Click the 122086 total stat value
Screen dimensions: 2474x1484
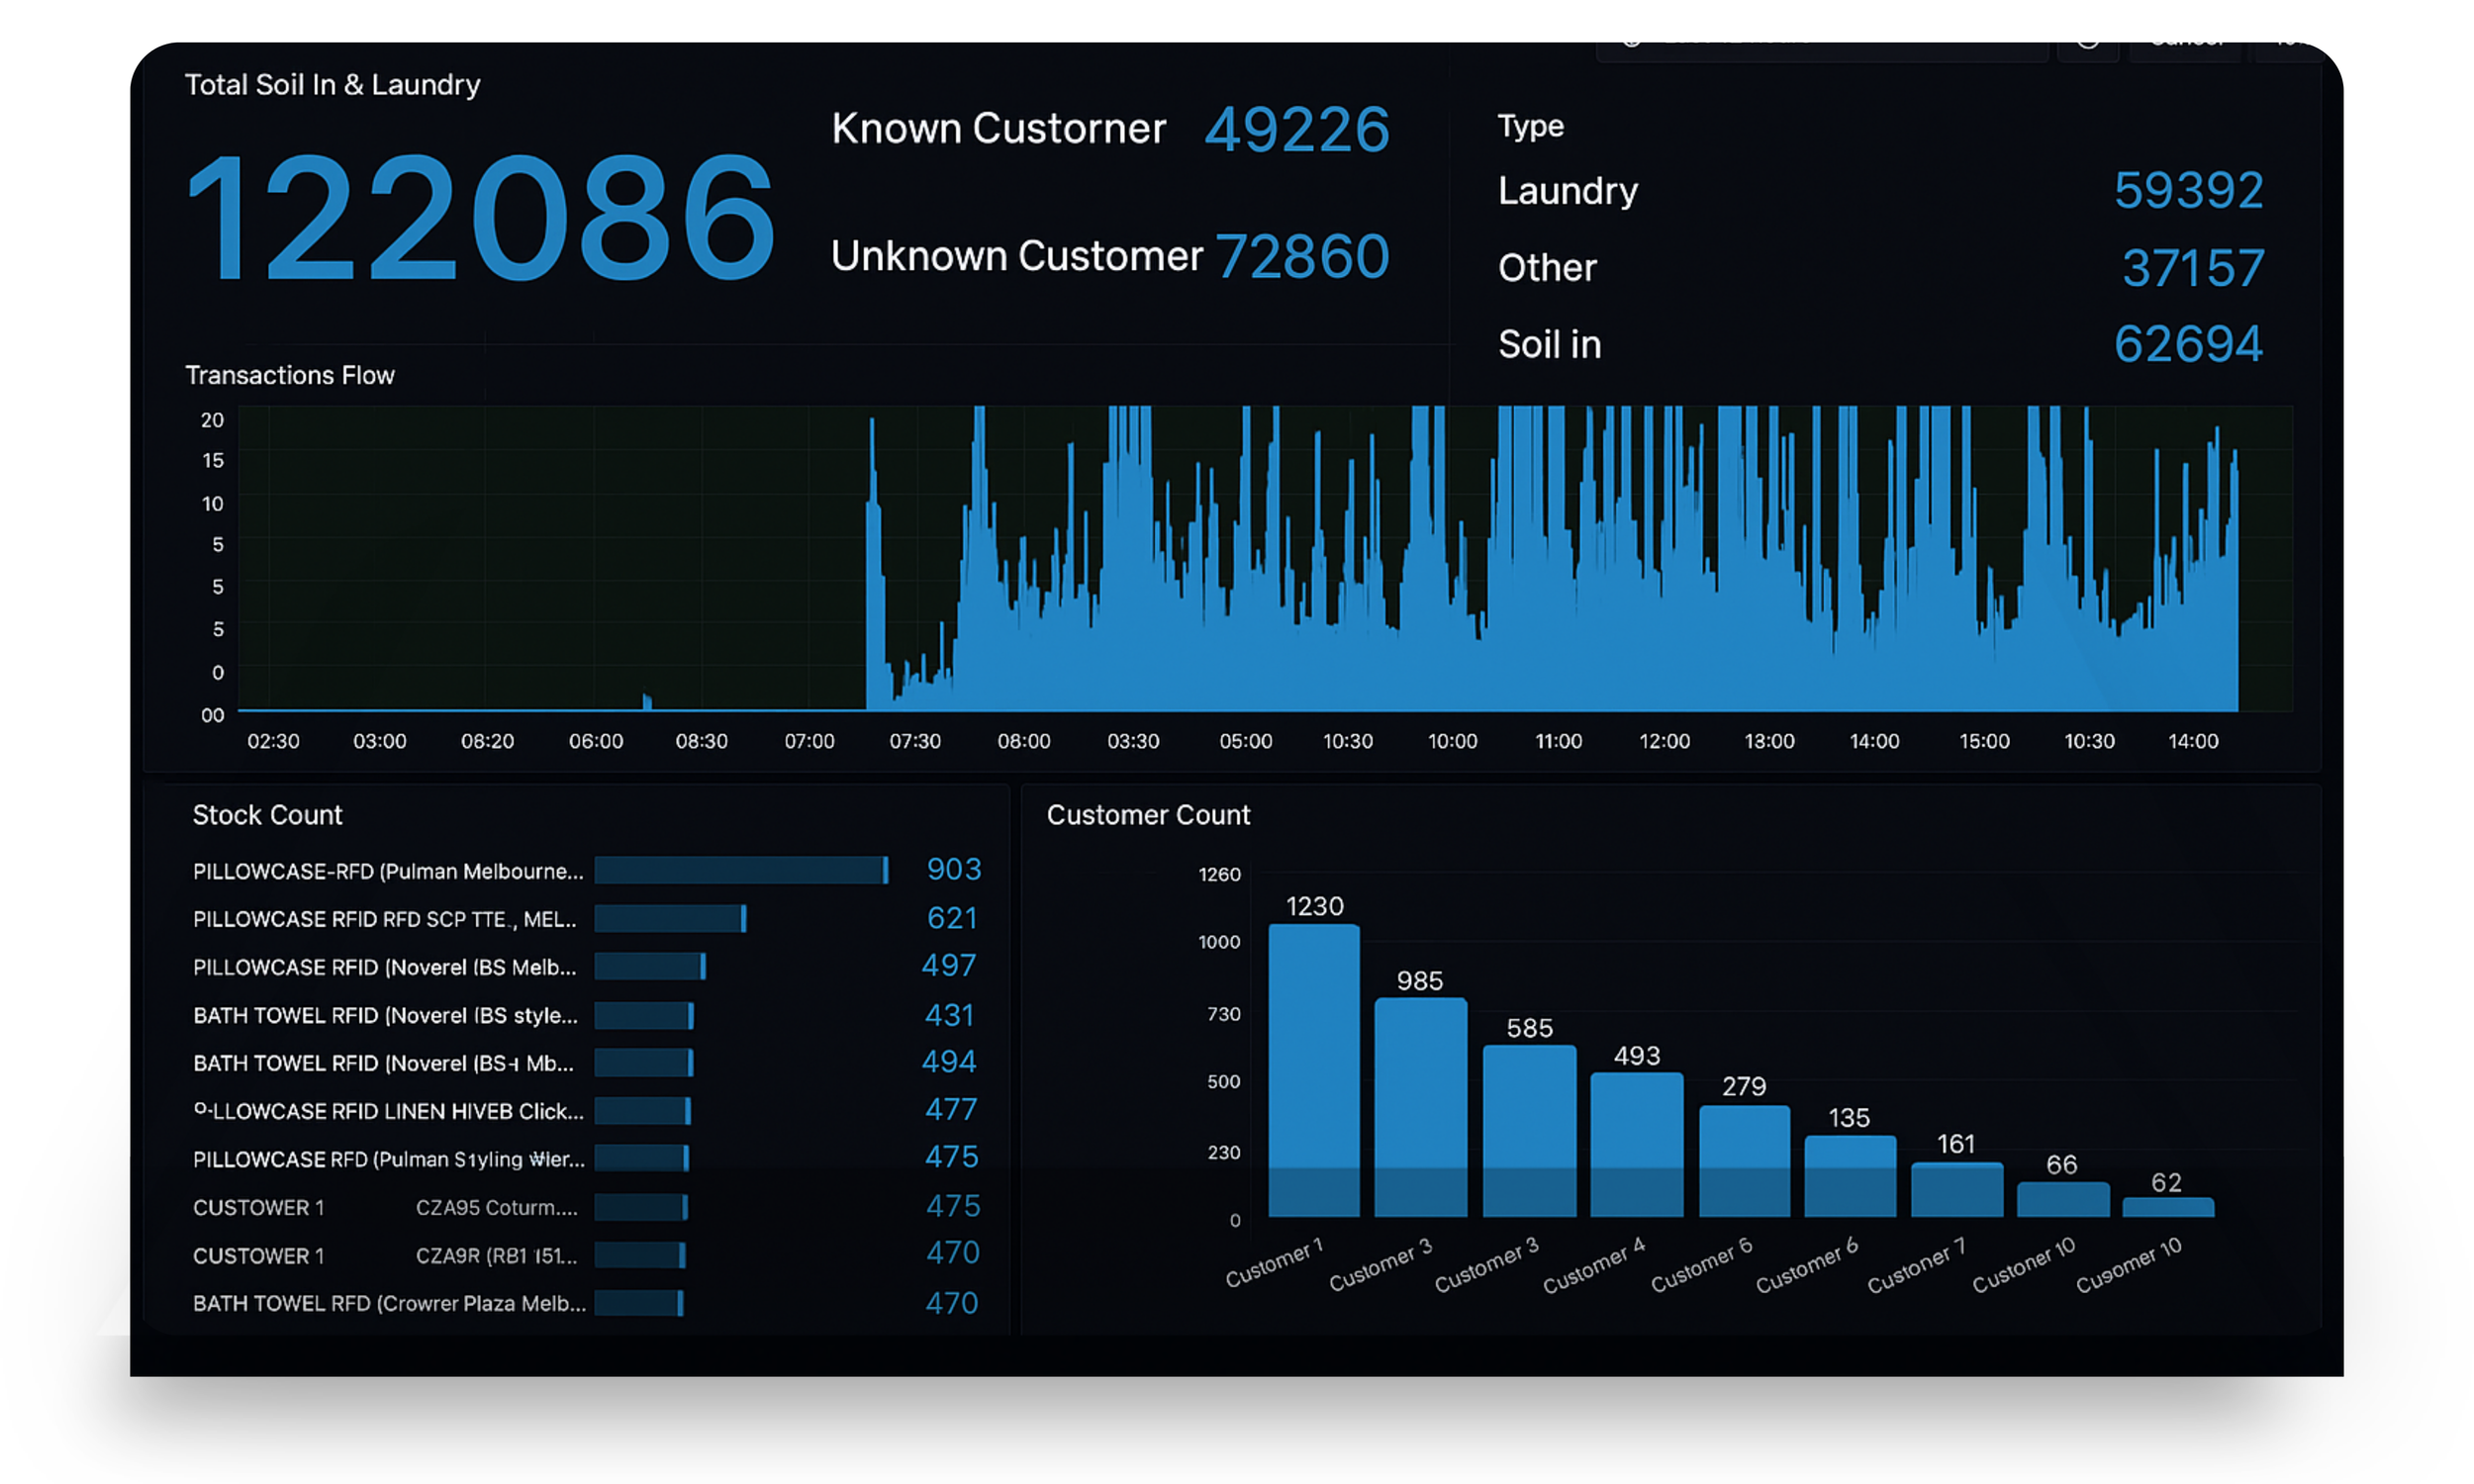pos(480,217)
